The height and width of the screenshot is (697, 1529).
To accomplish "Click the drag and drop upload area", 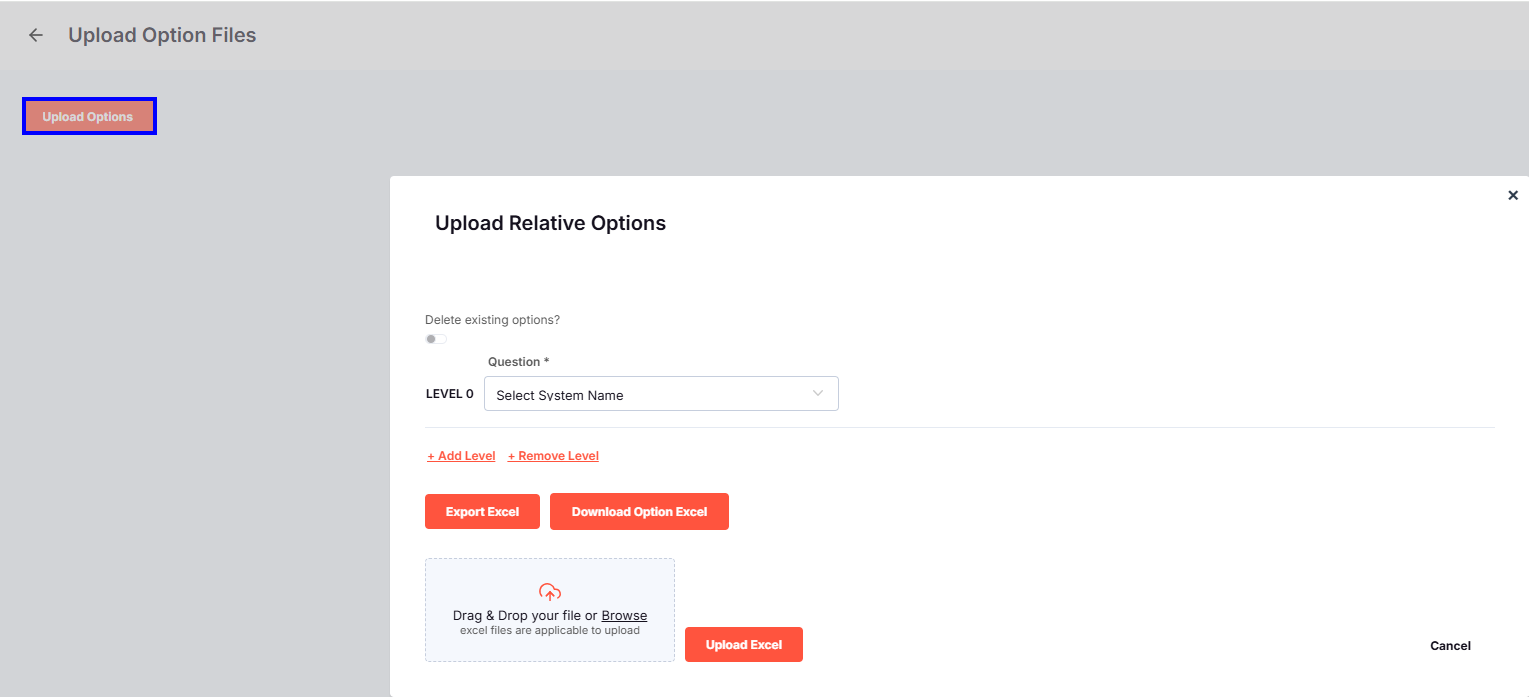I will click(549, 610).
